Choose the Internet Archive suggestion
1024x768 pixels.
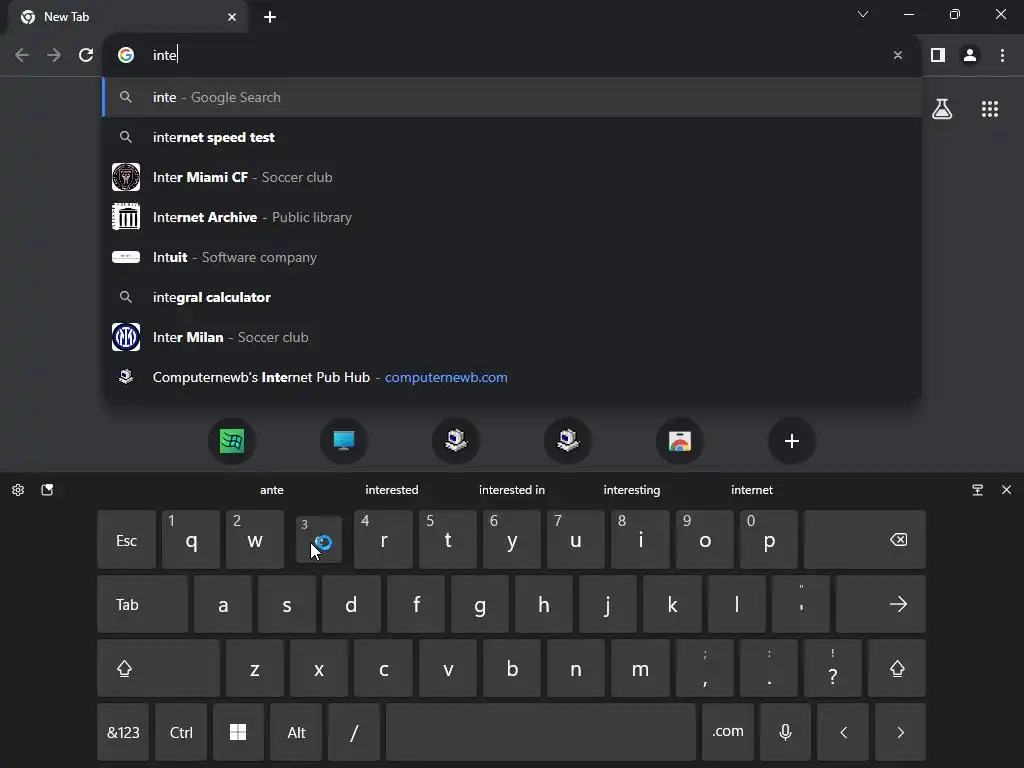[x=512, y=217]
